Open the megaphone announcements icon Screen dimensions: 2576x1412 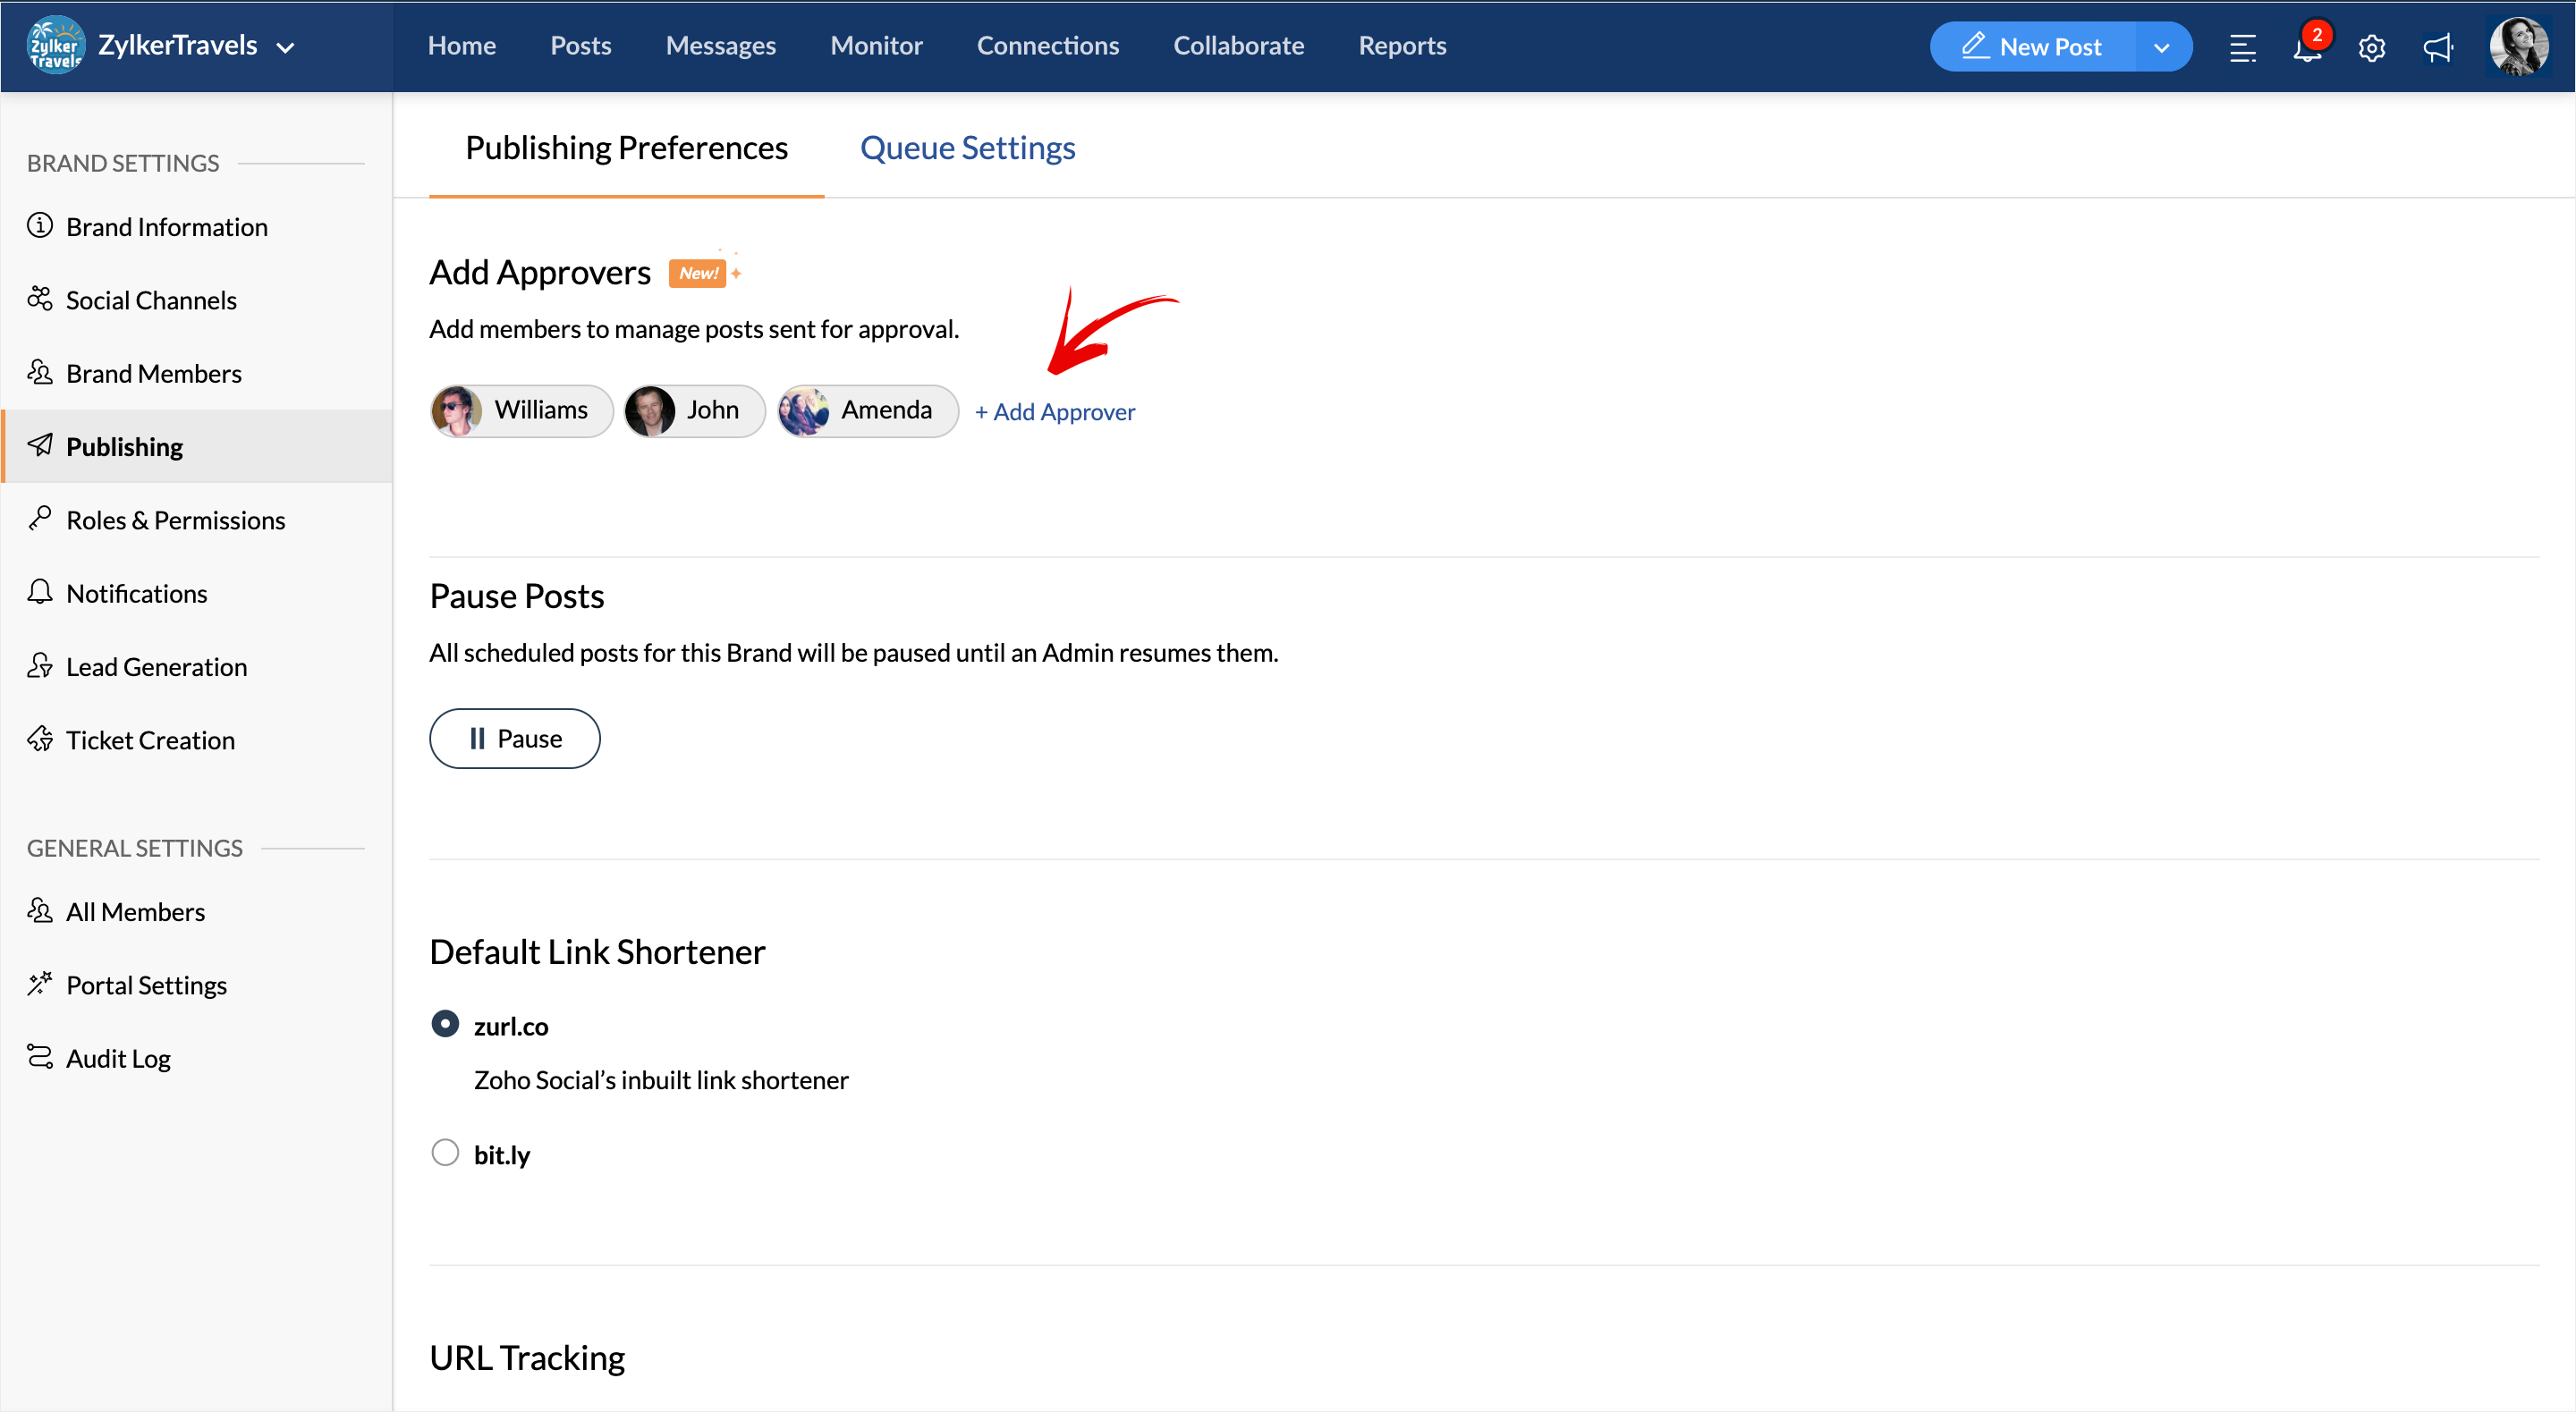click(x=2437, y=47)
